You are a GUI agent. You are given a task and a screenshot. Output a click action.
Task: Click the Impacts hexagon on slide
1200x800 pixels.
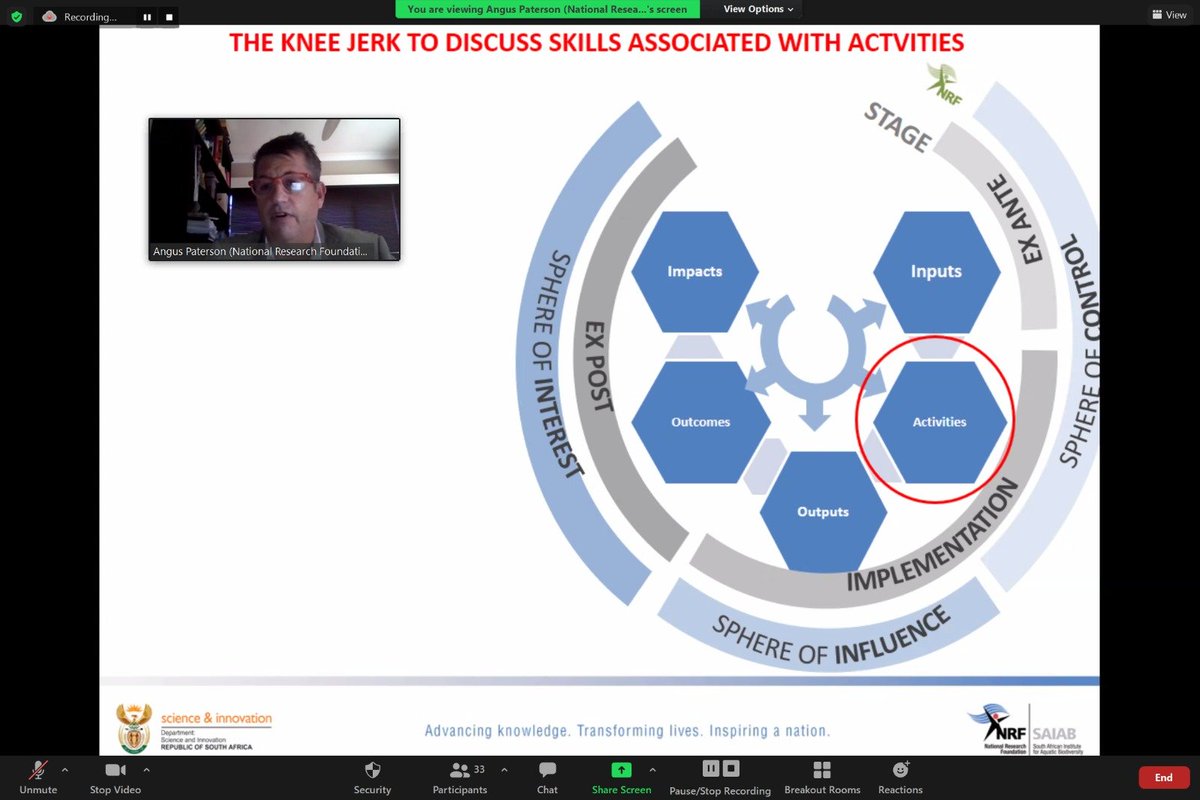pos(696,271)
